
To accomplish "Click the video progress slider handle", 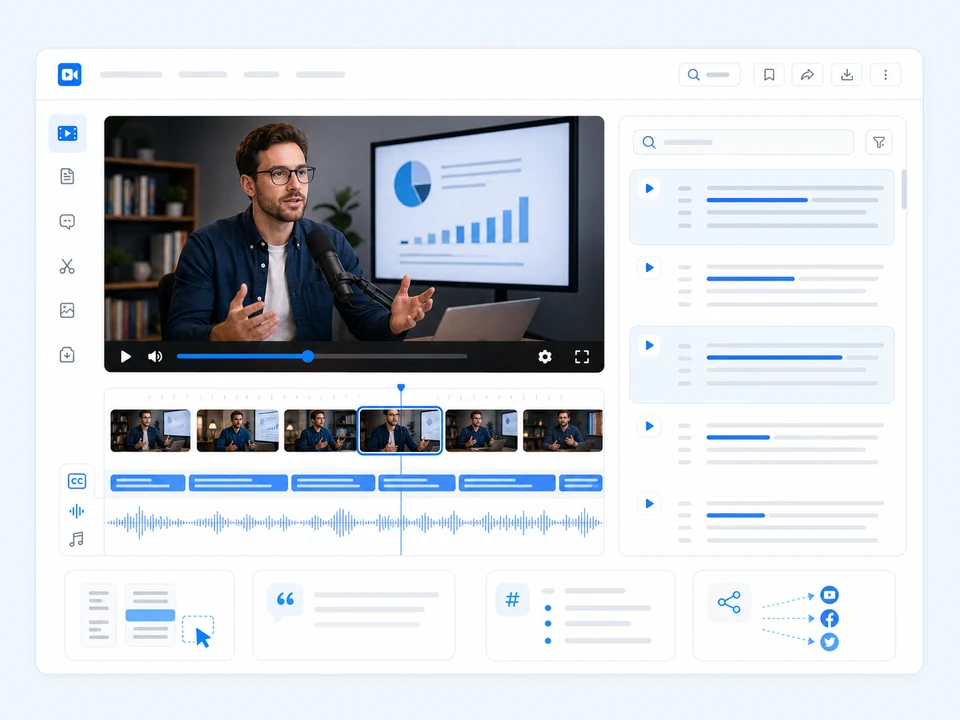I will (x=308, y=356).
